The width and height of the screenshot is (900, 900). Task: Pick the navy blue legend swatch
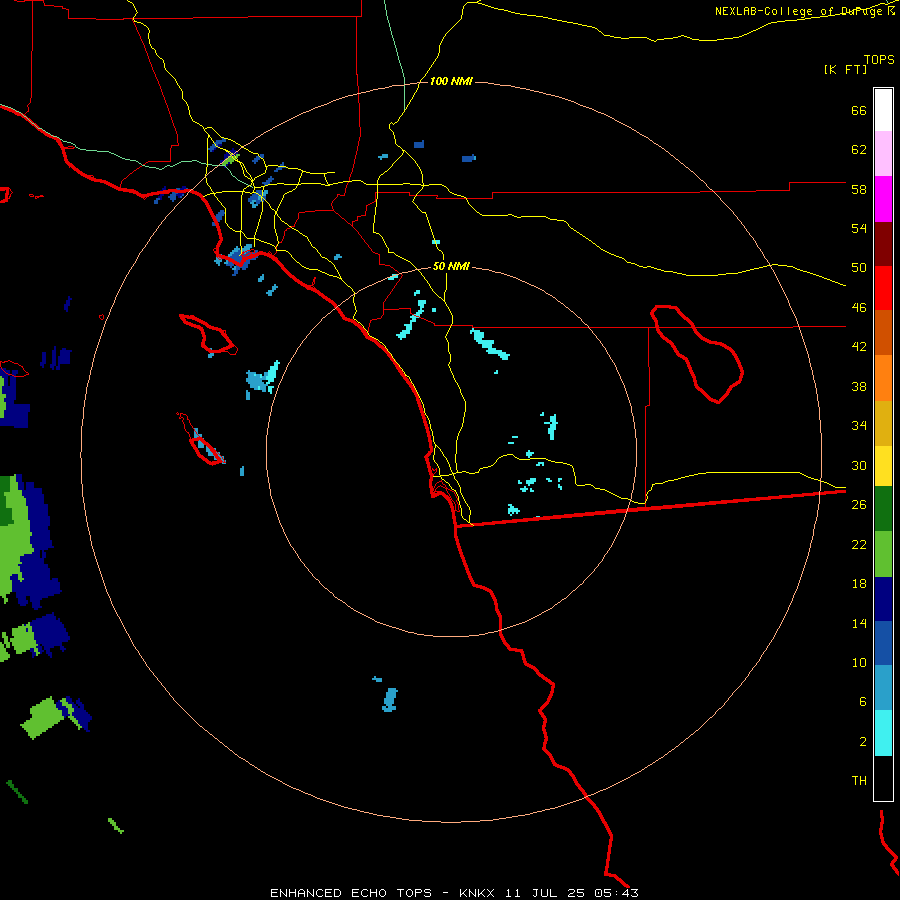click(883, 599)
